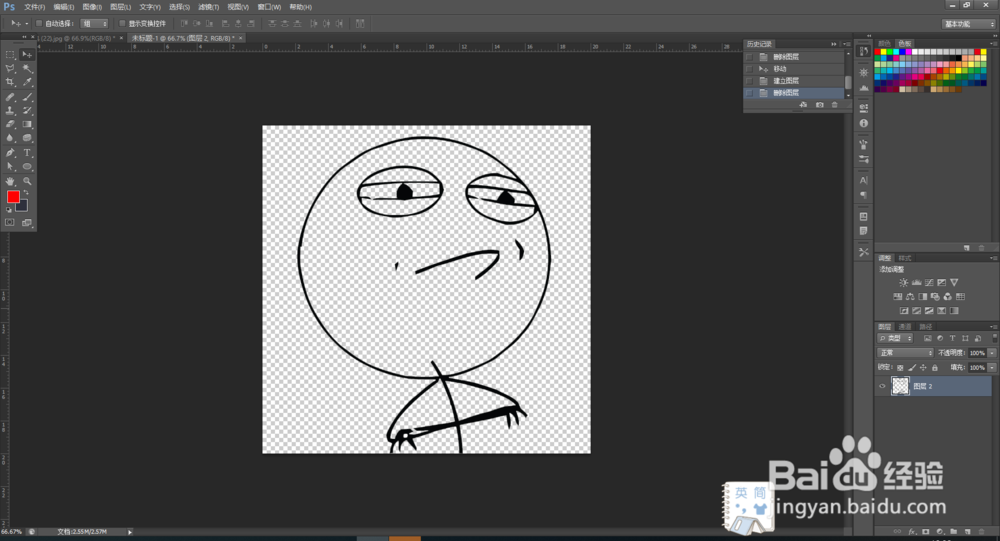
Task: Select the Eraser tool
Action: click(10, 124)
